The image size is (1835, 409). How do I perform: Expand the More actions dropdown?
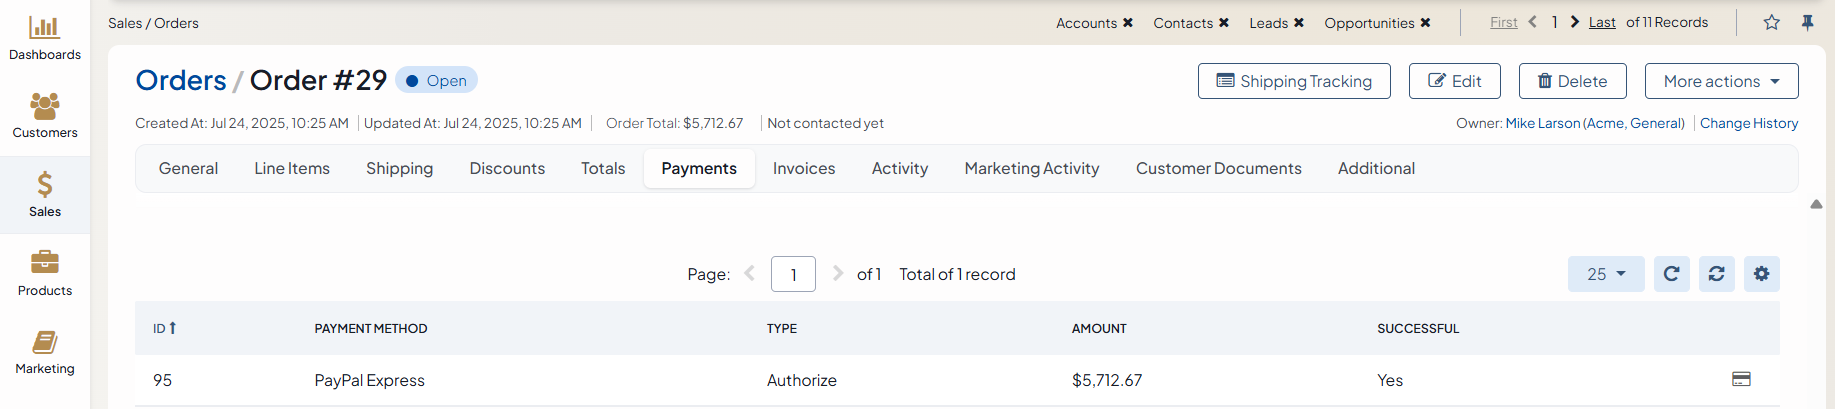(1721, 81)
